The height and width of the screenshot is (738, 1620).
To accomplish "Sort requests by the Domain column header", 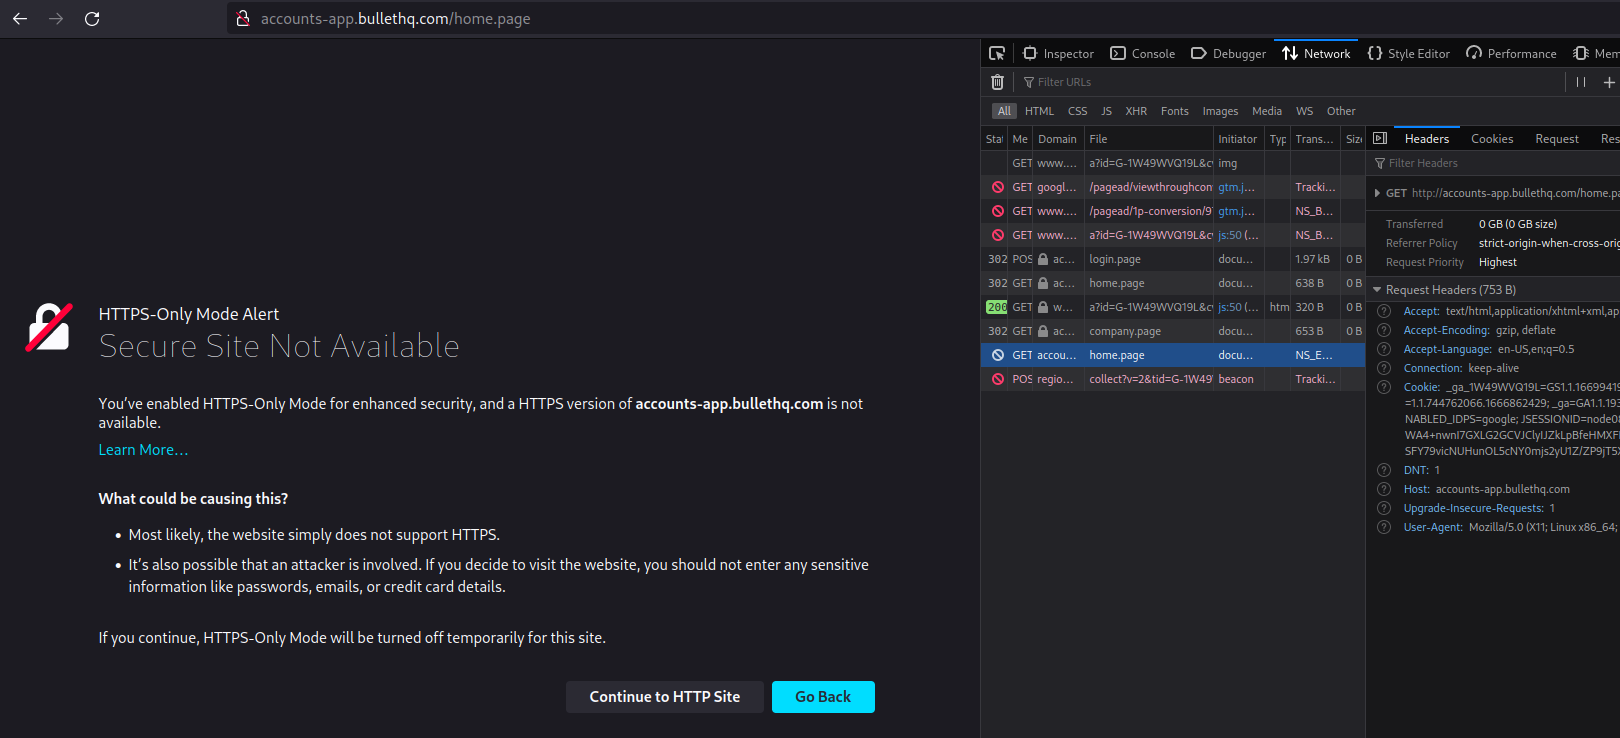I will [1058, 139].
